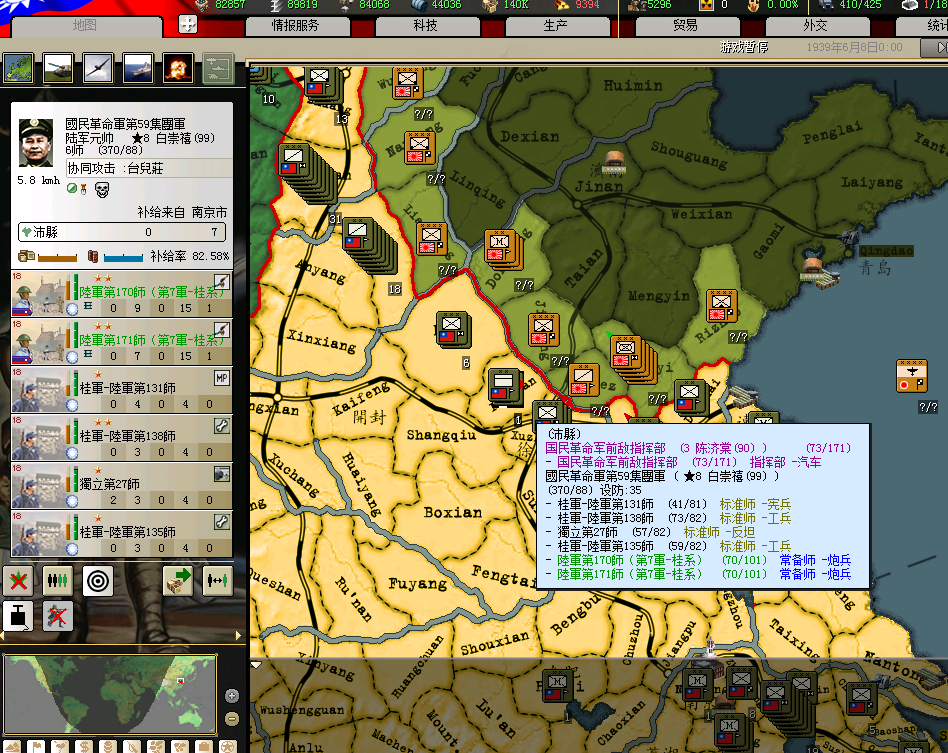Click the black detonator plunger icon

point(18,616)
